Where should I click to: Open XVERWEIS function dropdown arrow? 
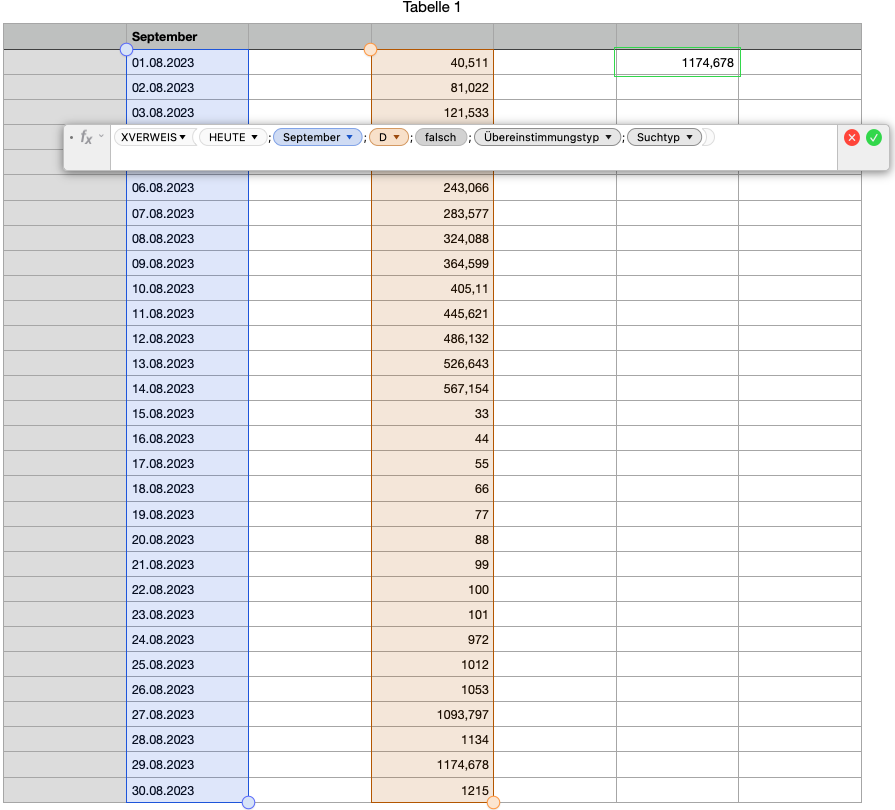point(183,137)
